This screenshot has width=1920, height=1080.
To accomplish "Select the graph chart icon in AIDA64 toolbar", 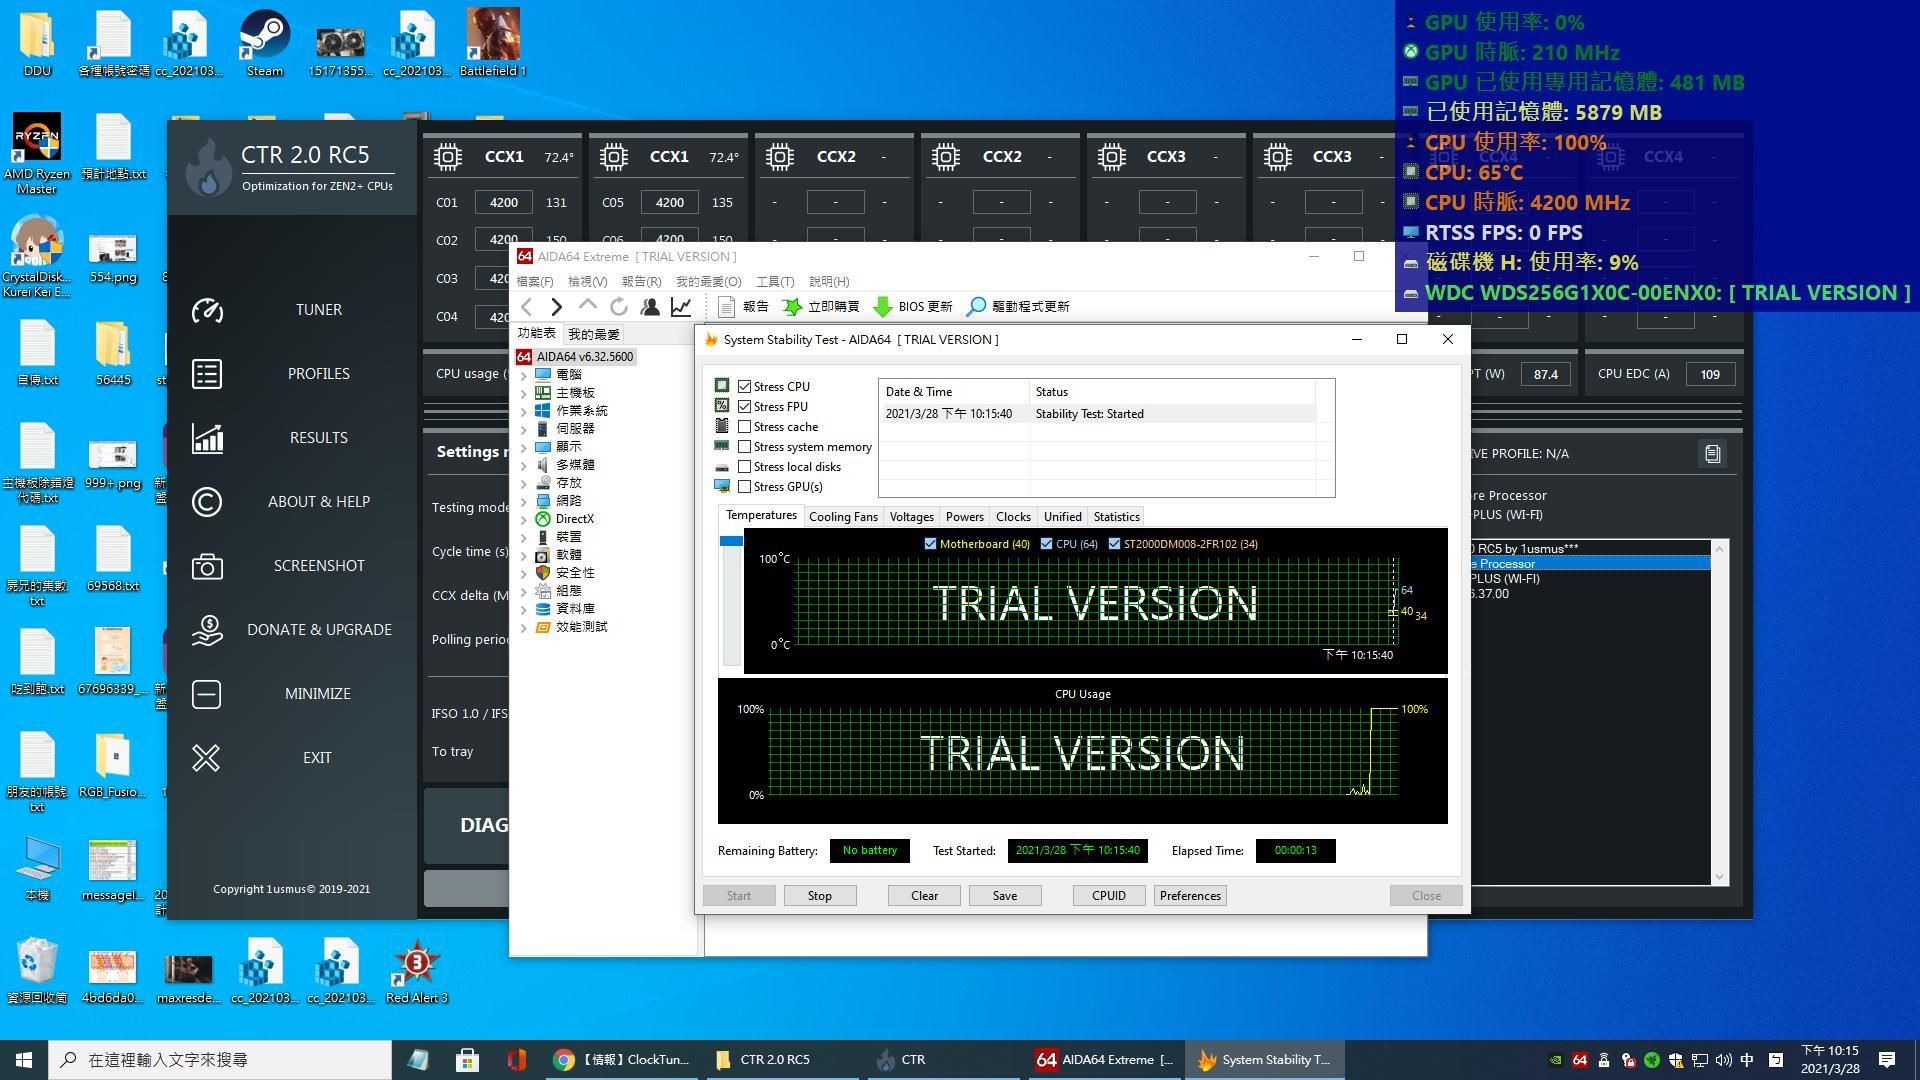I will tap(682, 307).
